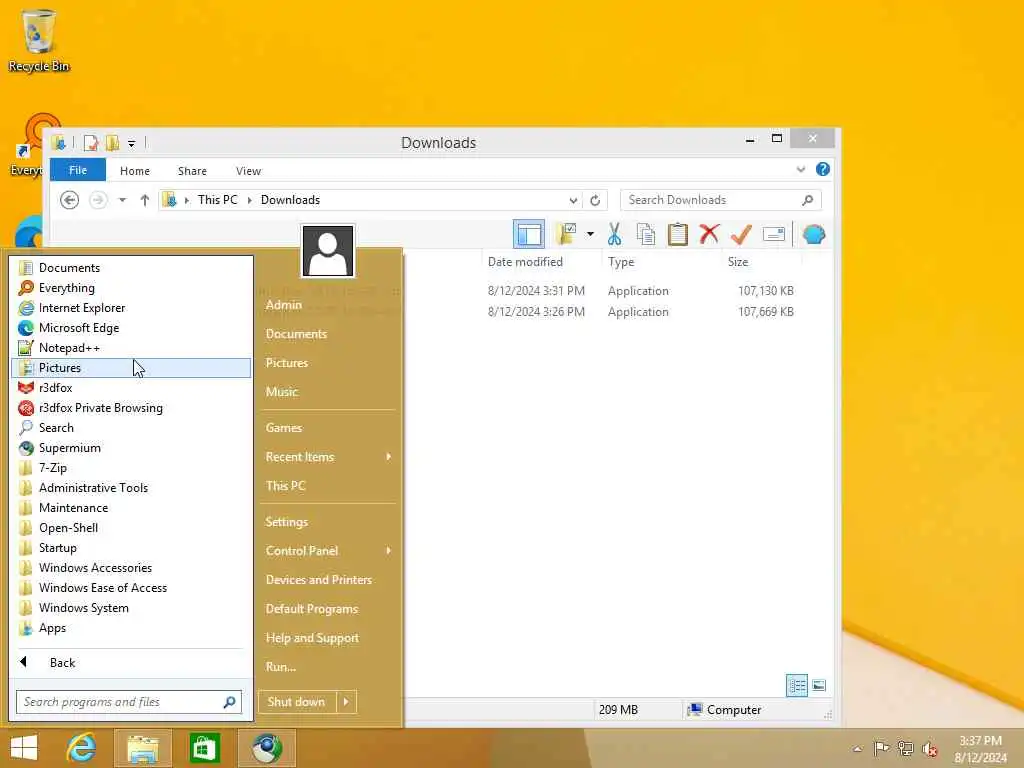The image size is (1024, 768).
Task: Open the Apps folder entry
Action: (x=131, y=628)
